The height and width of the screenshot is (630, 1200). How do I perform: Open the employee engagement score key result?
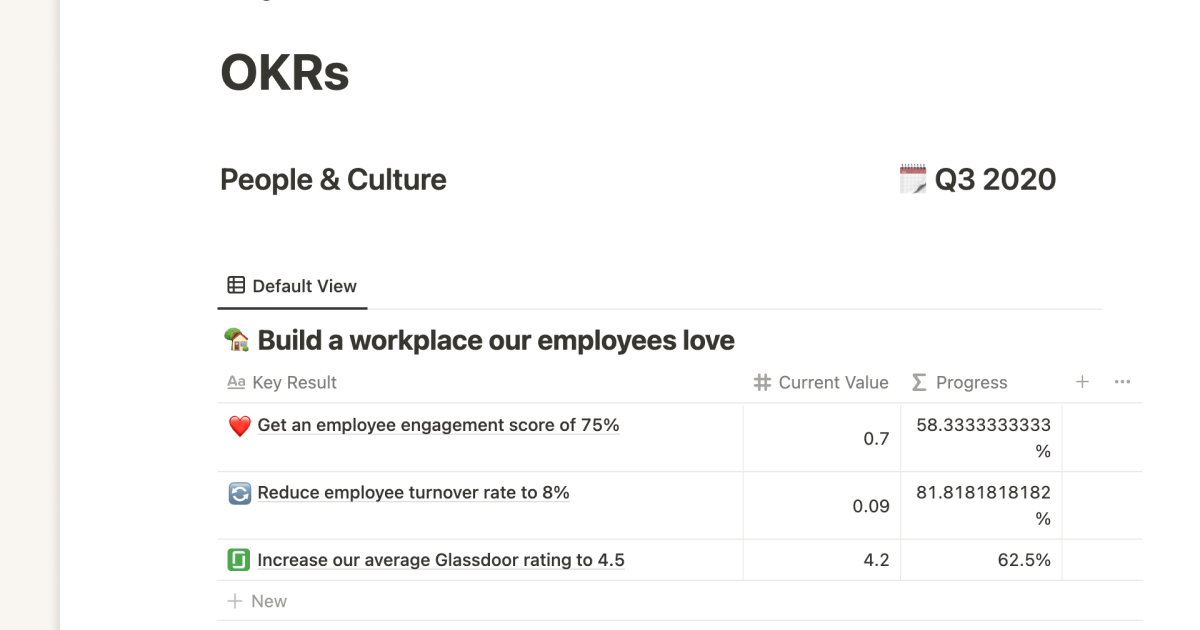(x=438, y=425)
